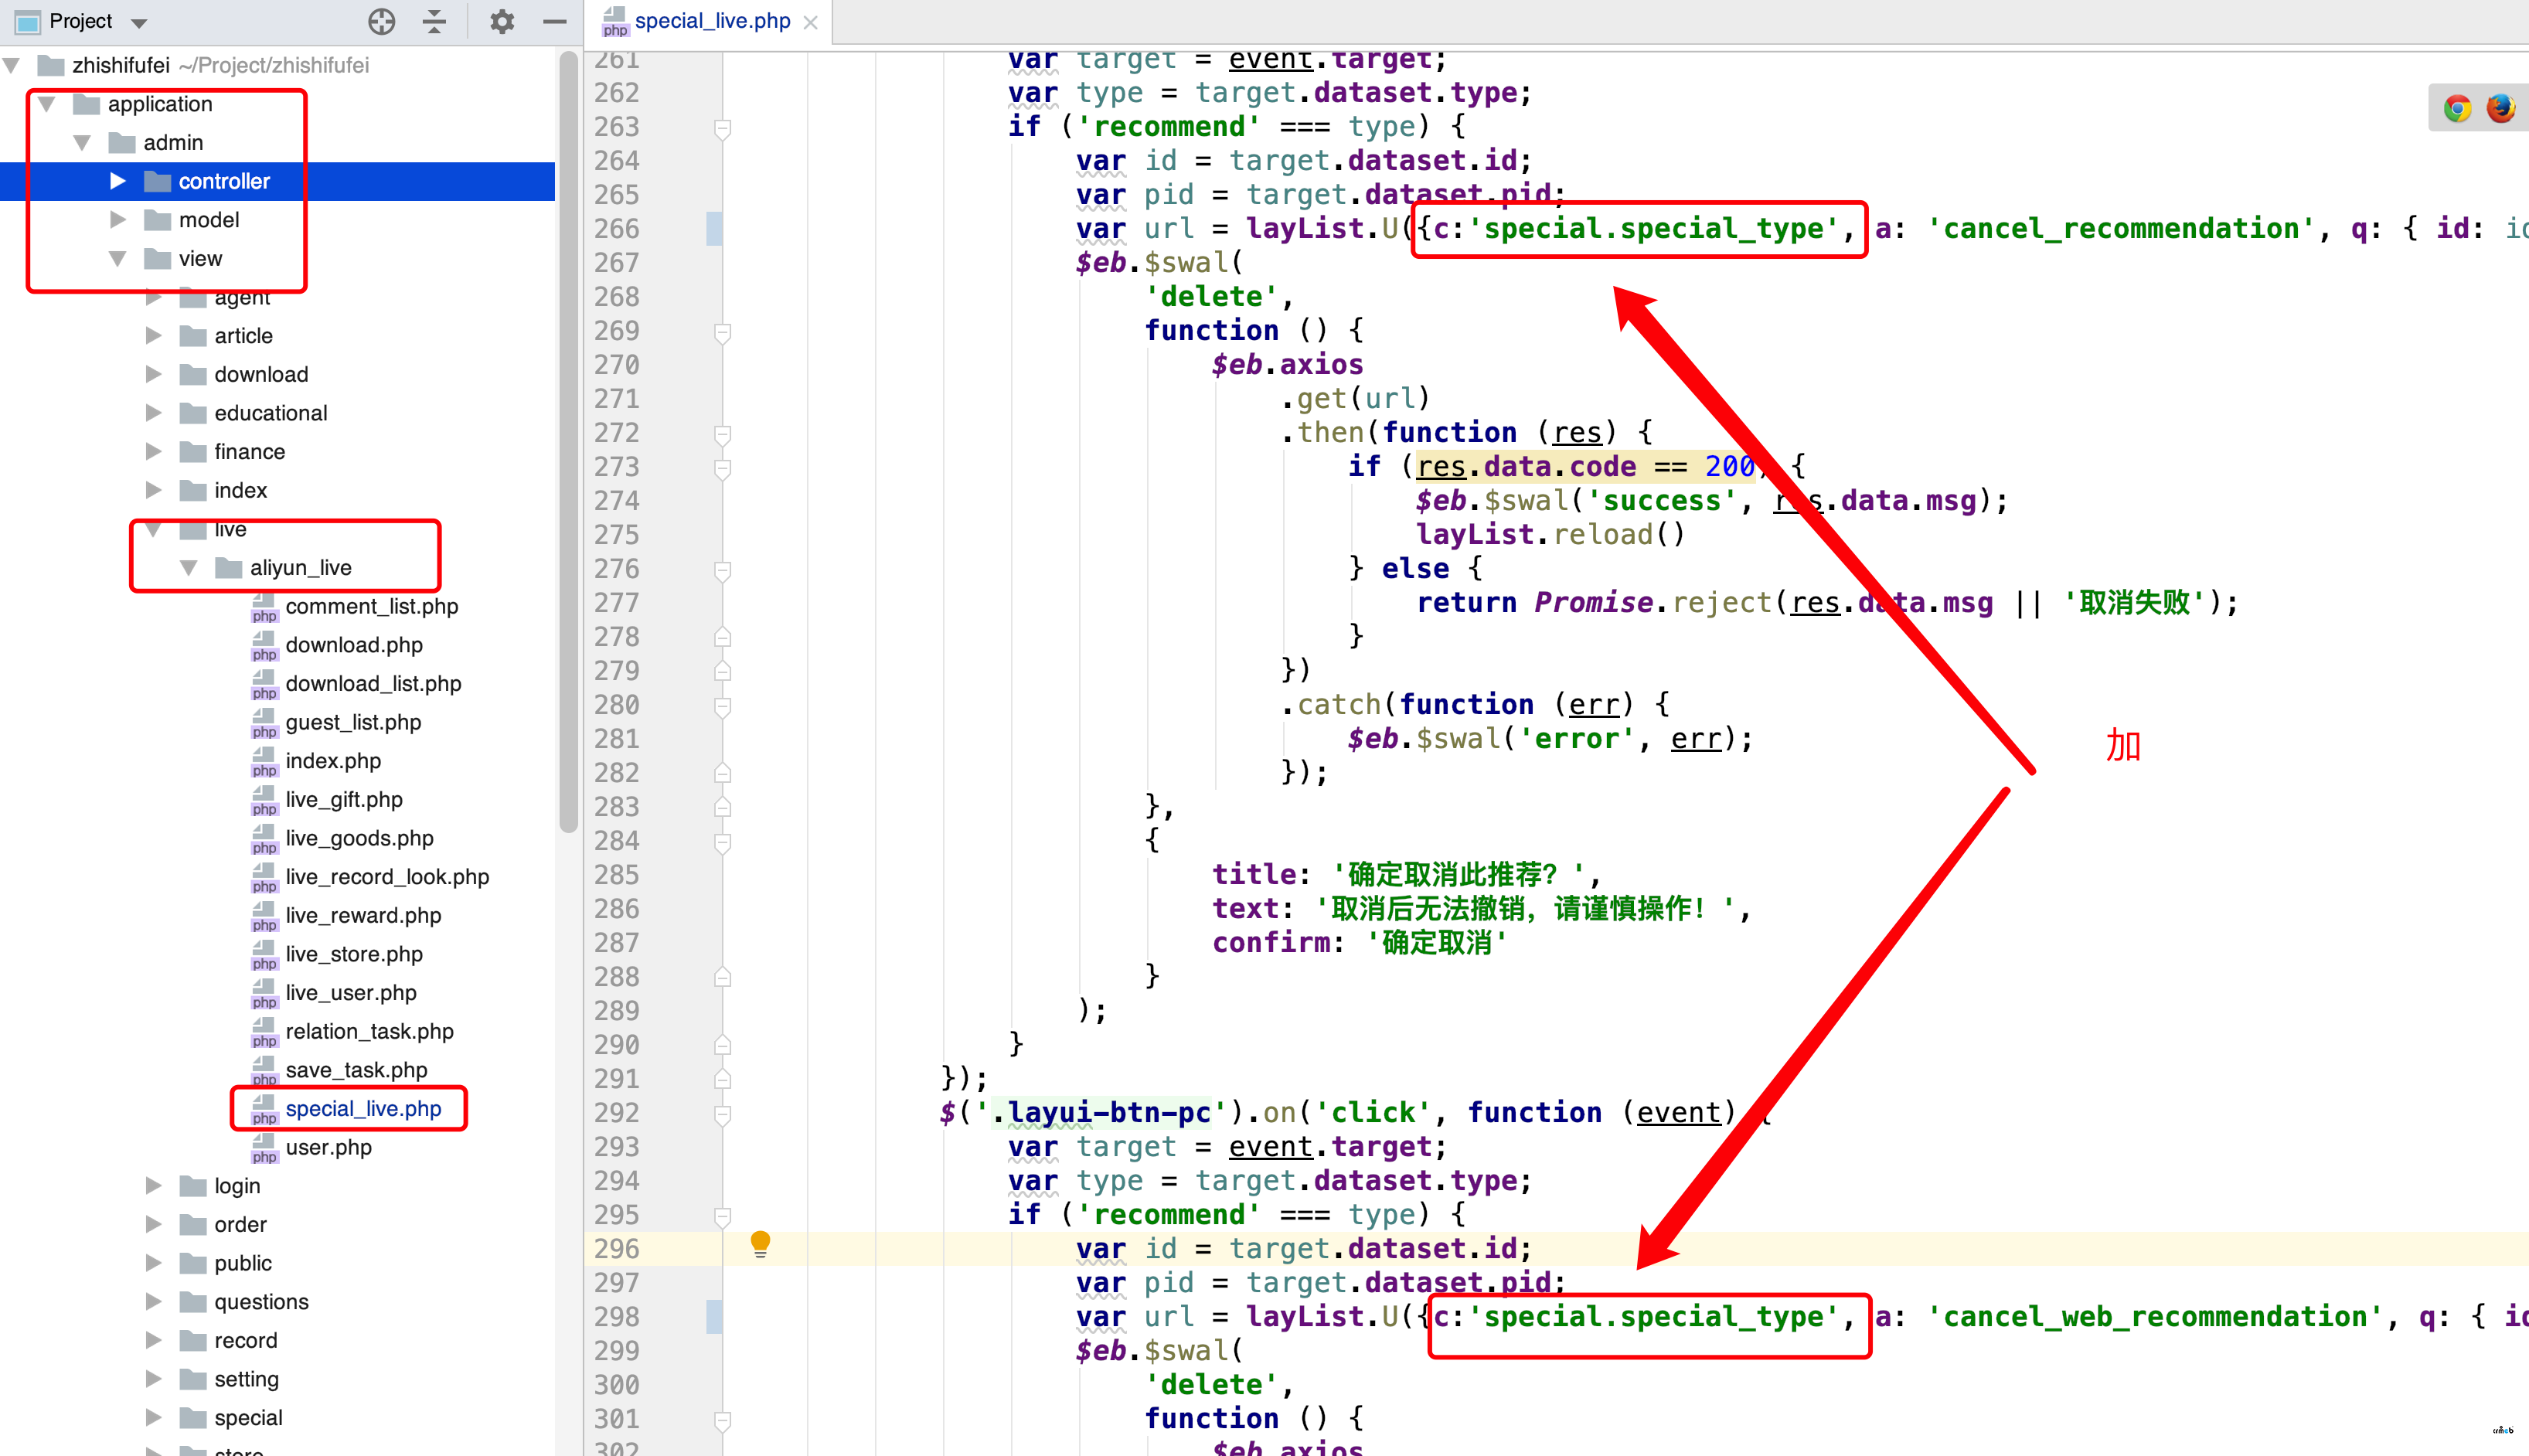
Task: Open the file in Firefox browser icon
Action: click(2500, 108)
